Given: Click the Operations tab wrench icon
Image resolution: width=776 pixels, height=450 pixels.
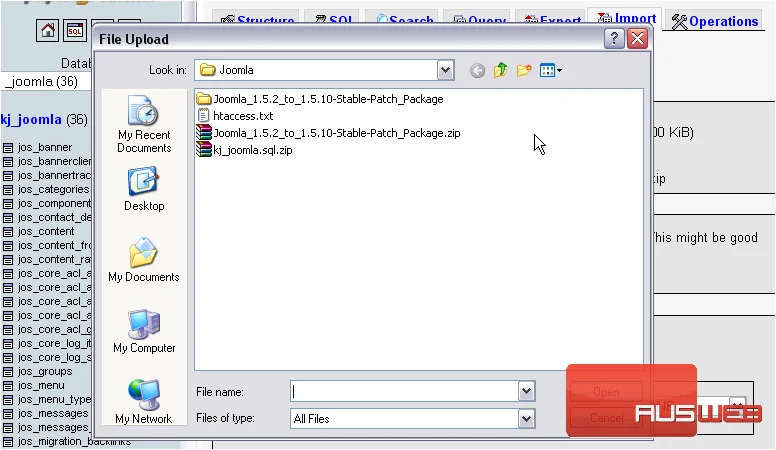Looking at the screenshot, I should click(679, 22).
